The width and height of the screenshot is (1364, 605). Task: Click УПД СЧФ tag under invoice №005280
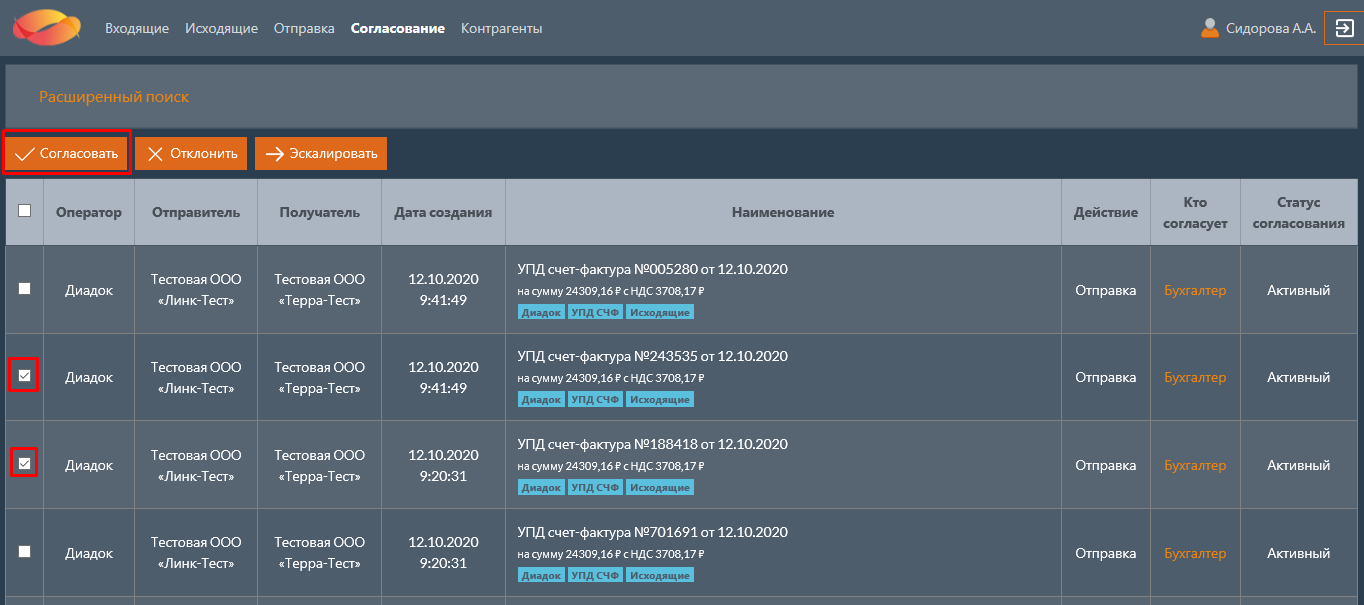click(595, 312)
